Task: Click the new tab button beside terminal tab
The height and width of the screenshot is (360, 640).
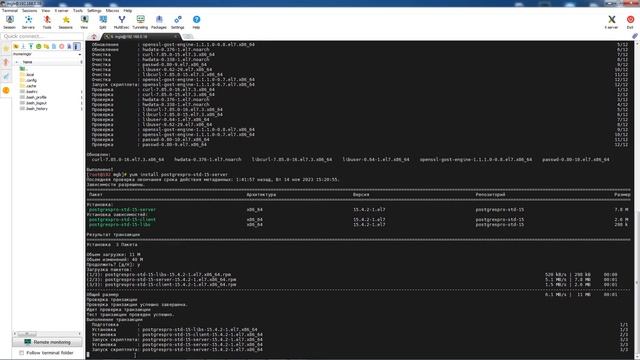Action: (188, 37)
